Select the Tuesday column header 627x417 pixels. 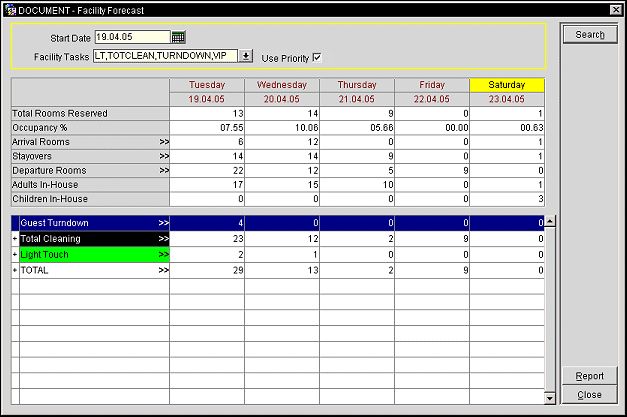(207, 85)
